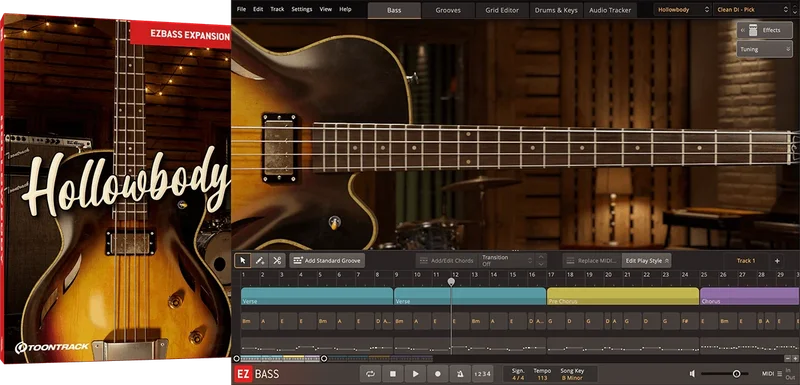Click the bass volume knob on body

[x=335, y=222]
